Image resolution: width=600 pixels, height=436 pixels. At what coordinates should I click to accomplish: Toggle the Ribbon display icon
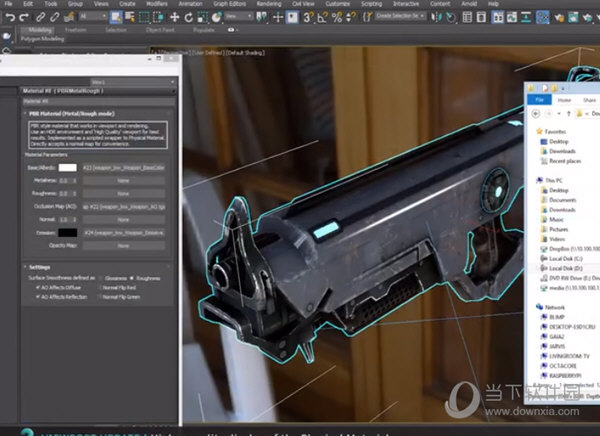pos(497,17)
